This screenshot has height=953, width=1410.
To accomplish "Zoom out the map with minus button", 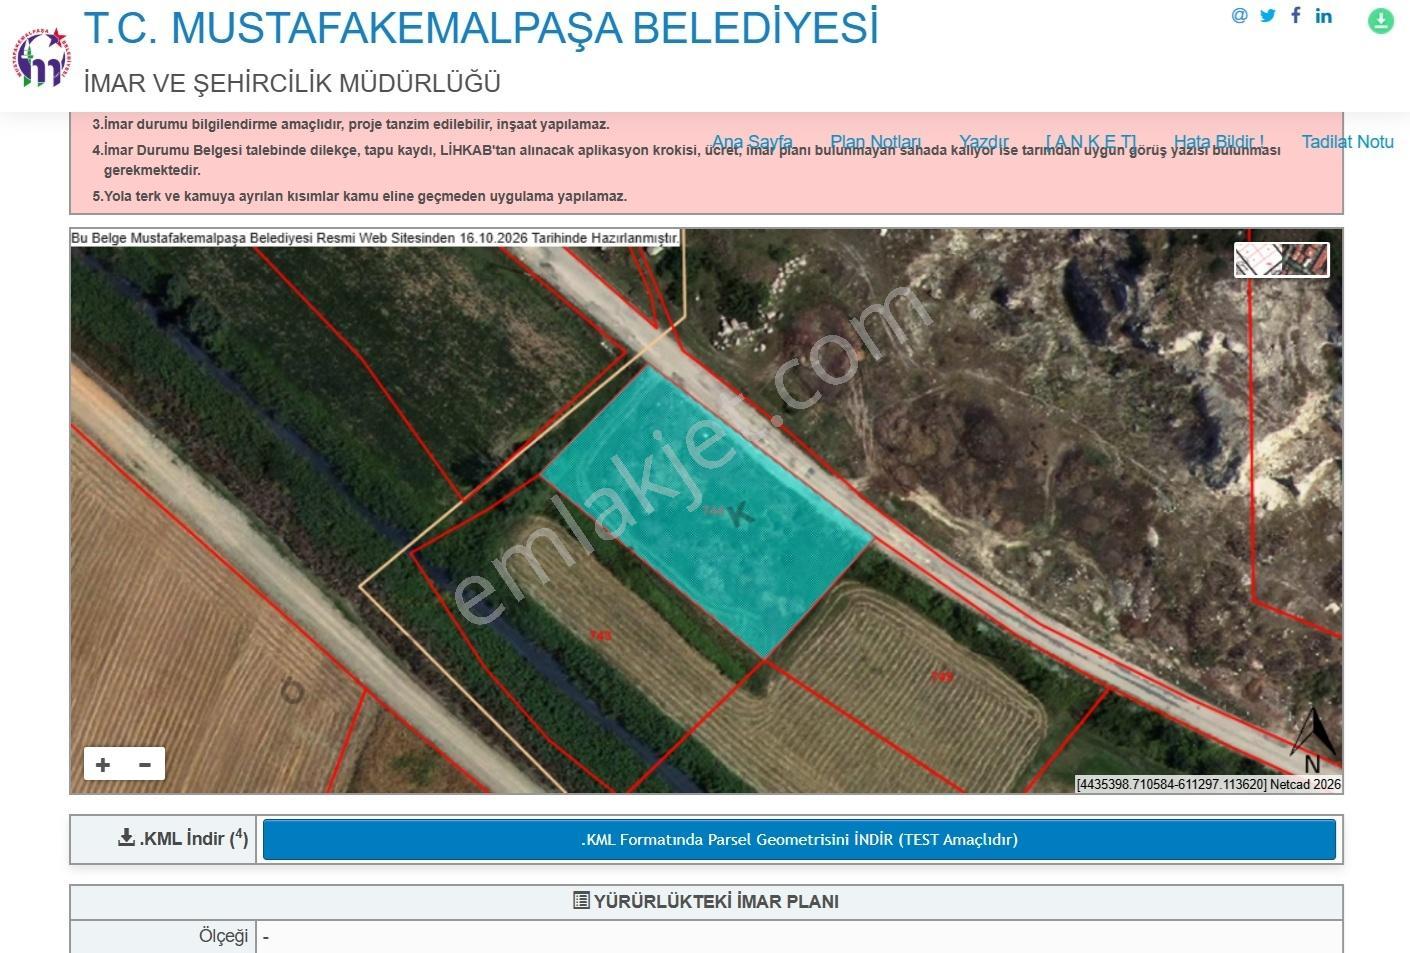I will (x=145, y=765).
